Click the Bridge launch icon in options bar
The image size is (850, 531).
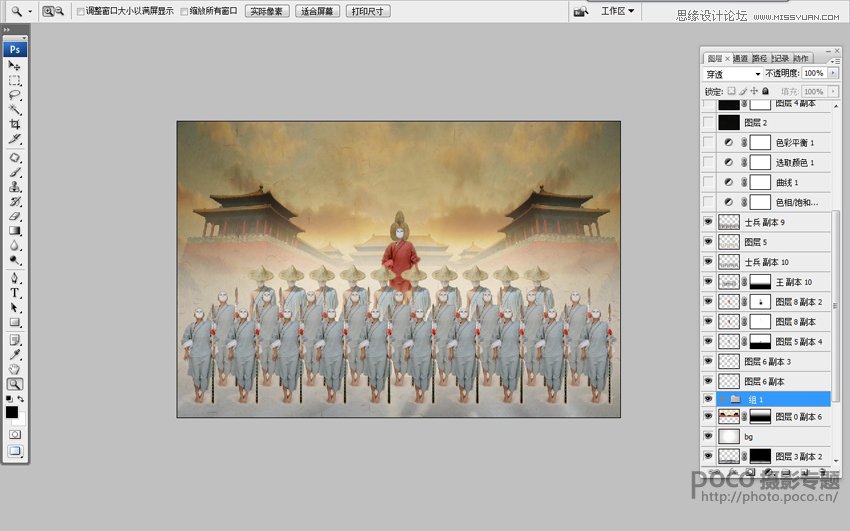coord(581,11)
